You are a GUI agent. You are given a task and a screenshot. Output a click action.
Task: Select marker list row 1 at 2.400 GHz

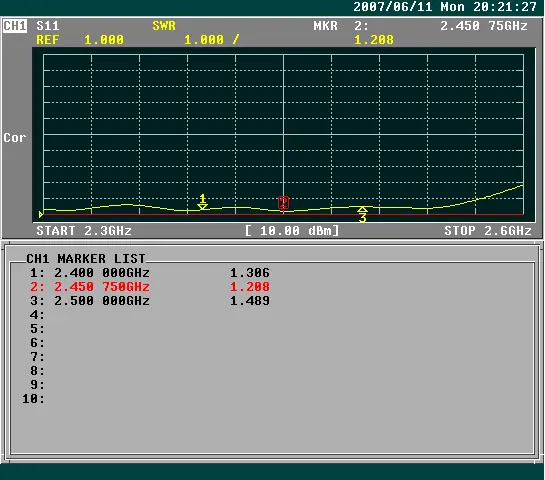pyautogui.click(x=149, y=273)
